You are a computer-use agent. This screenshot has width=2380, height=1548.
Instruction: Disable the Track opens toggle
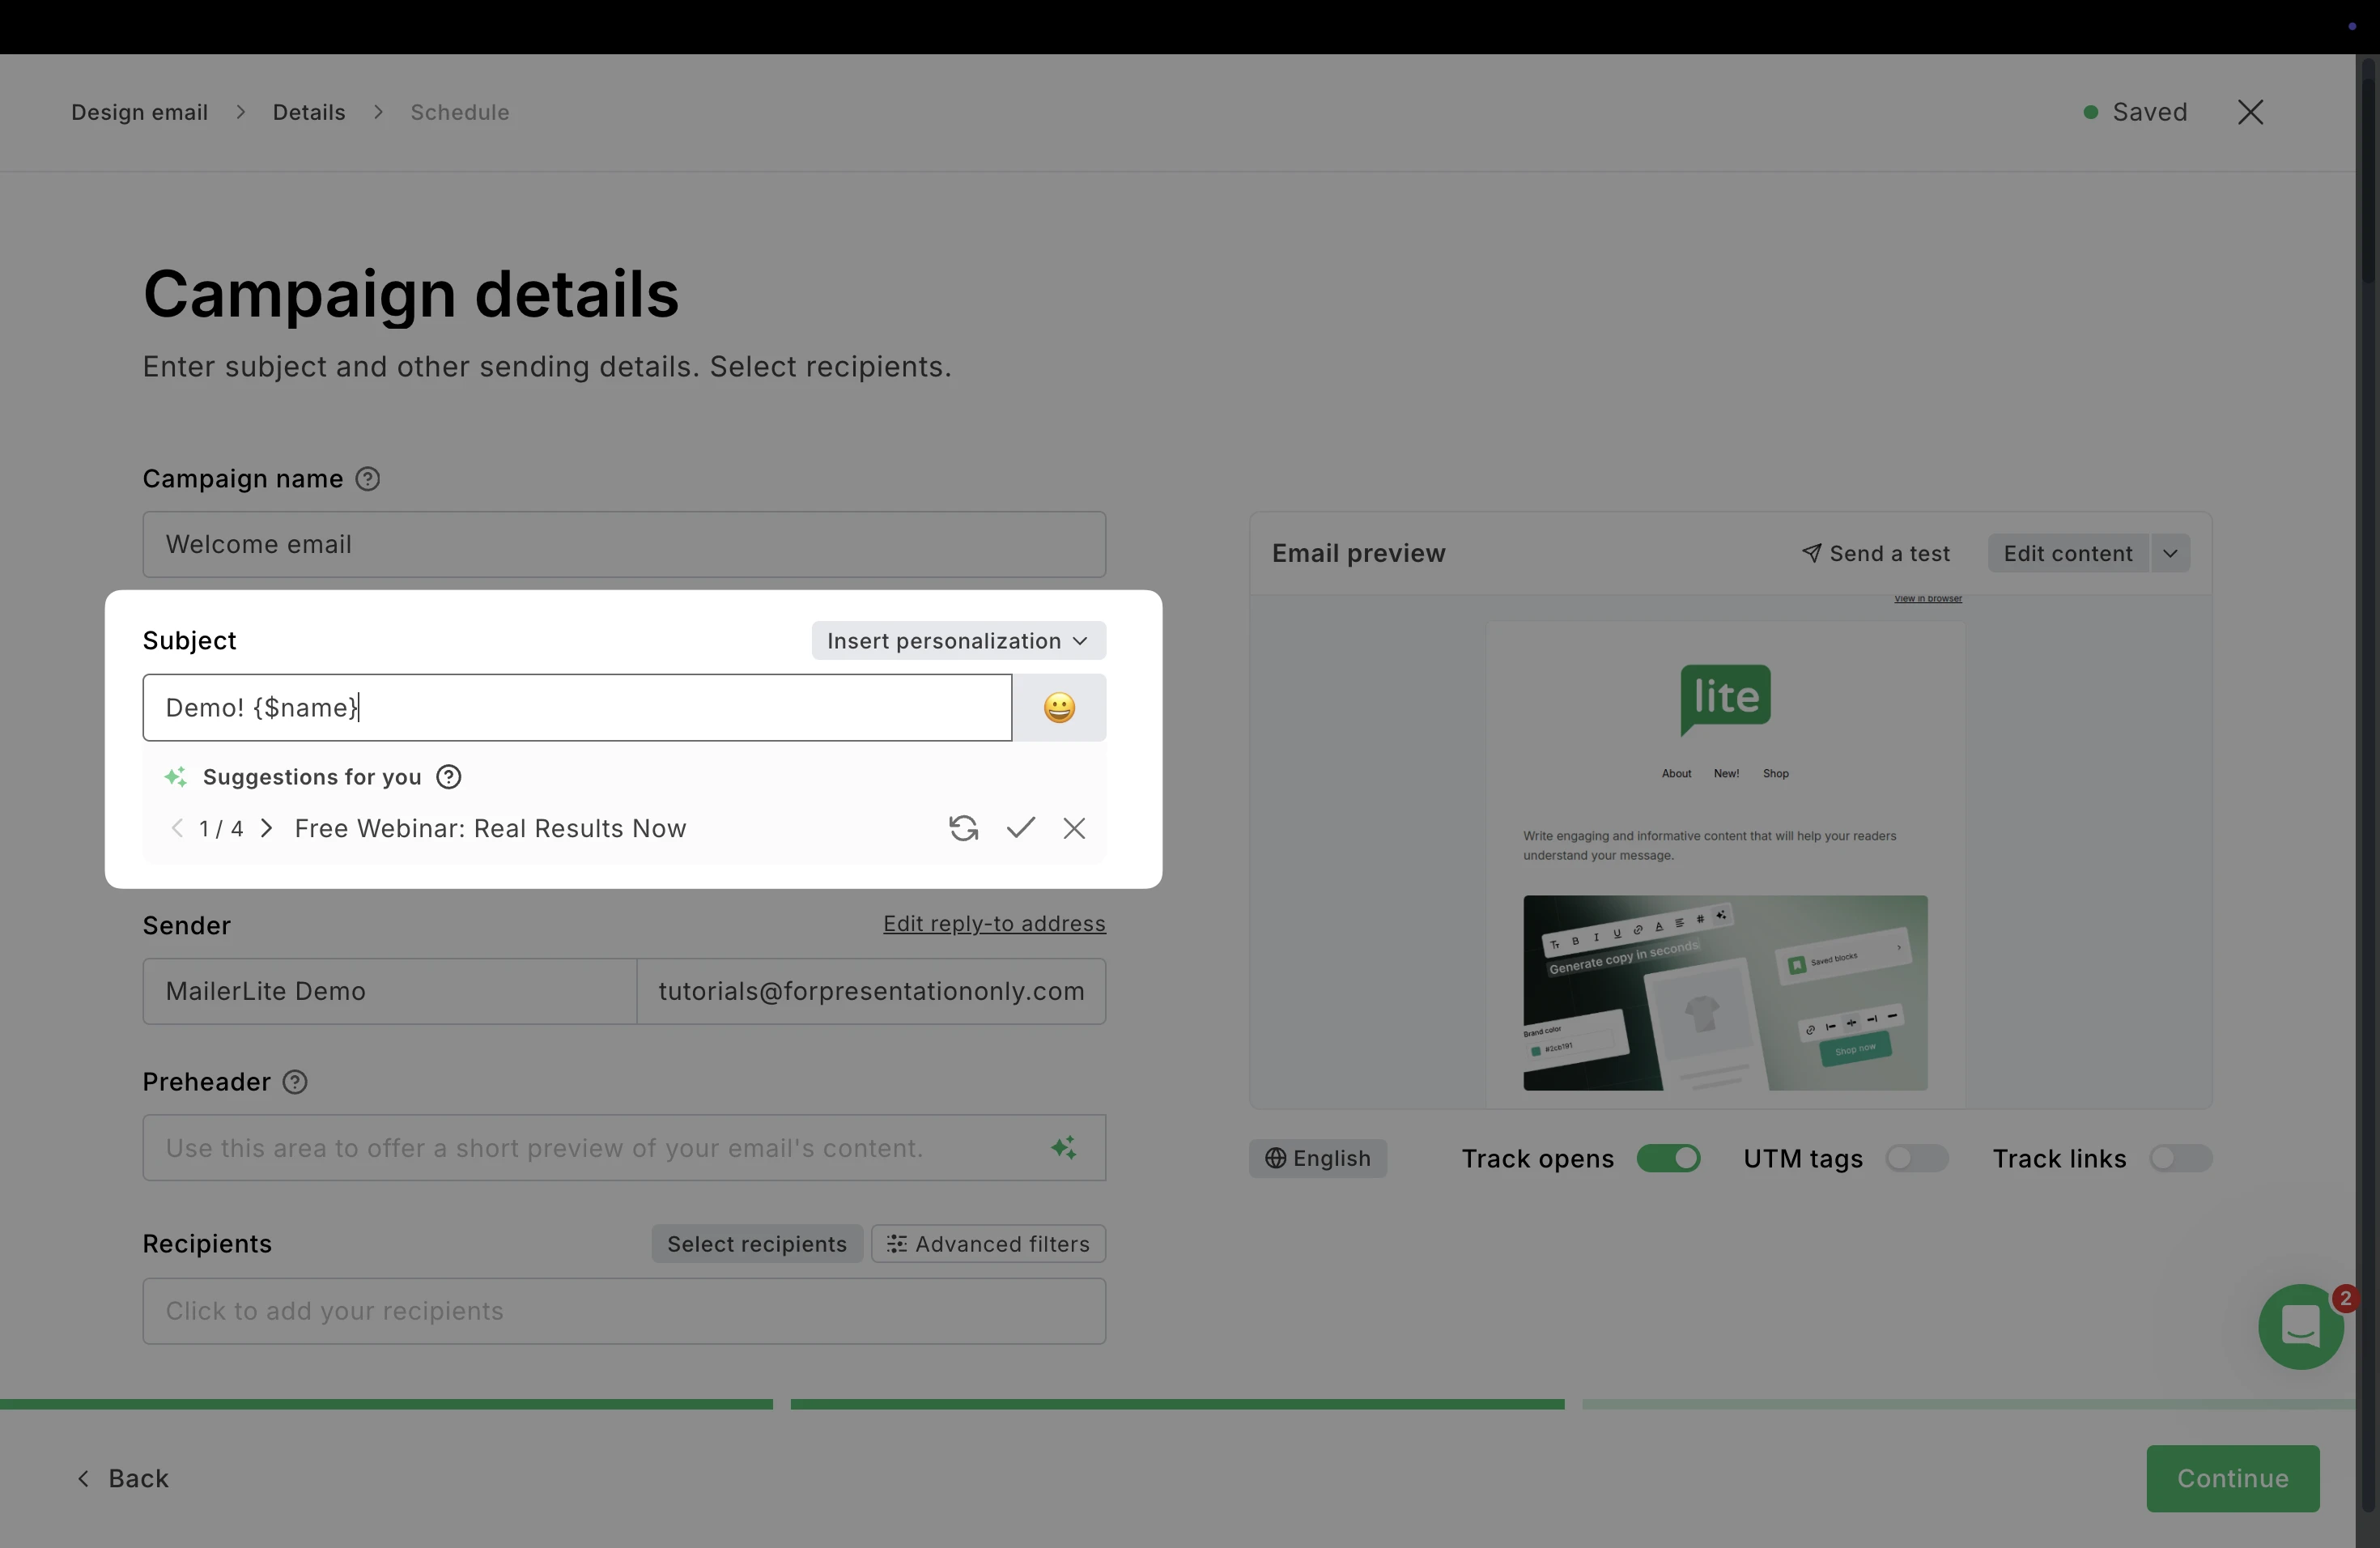(x=1668, y=1158)
